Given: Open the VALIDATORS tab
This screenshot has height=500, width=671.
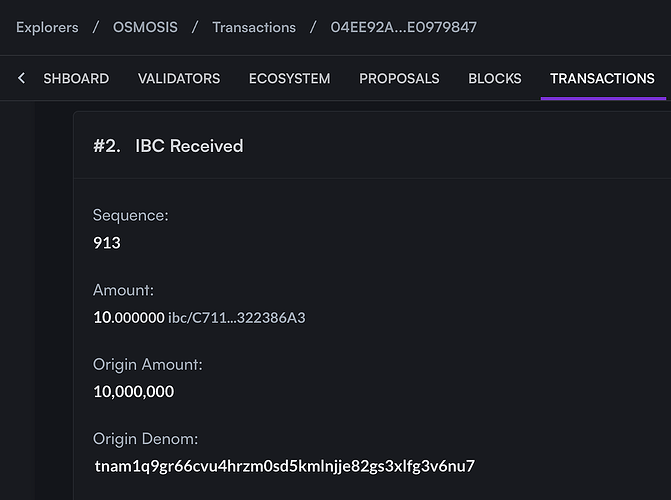Looking at the screenshot, I should 179,78.
